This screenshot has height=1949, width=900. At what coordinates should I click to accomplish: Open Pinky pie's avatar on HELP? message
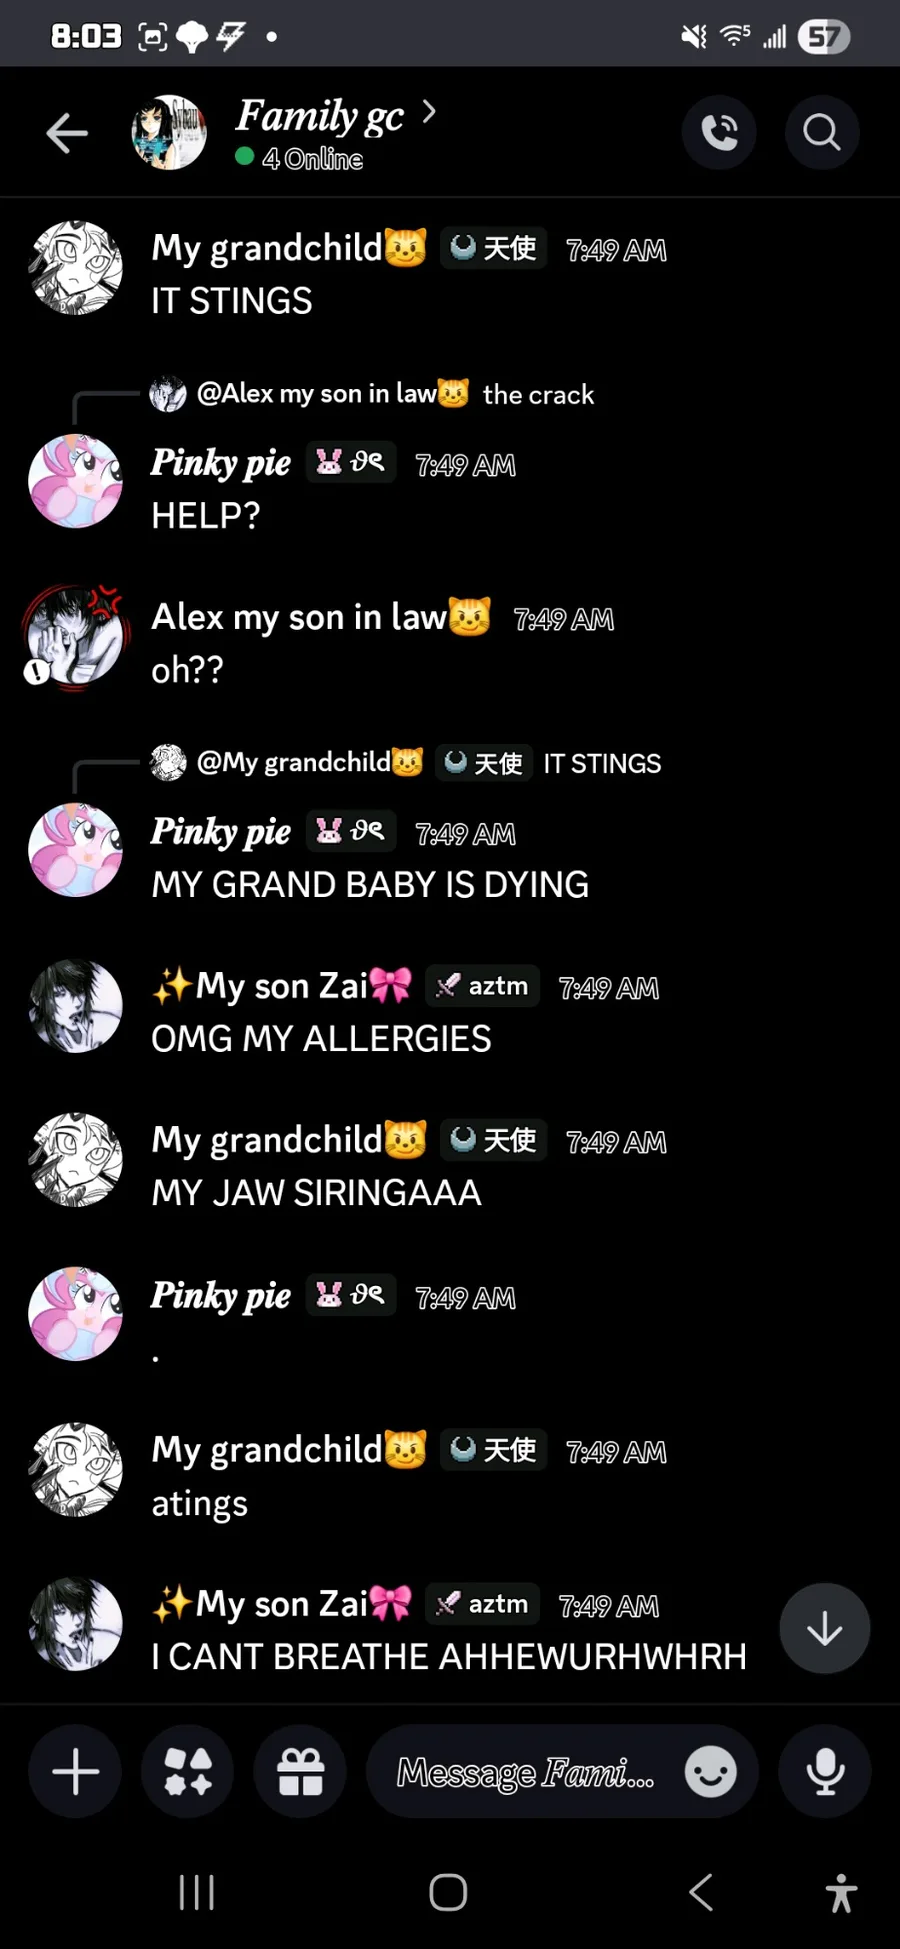[75, 481]
